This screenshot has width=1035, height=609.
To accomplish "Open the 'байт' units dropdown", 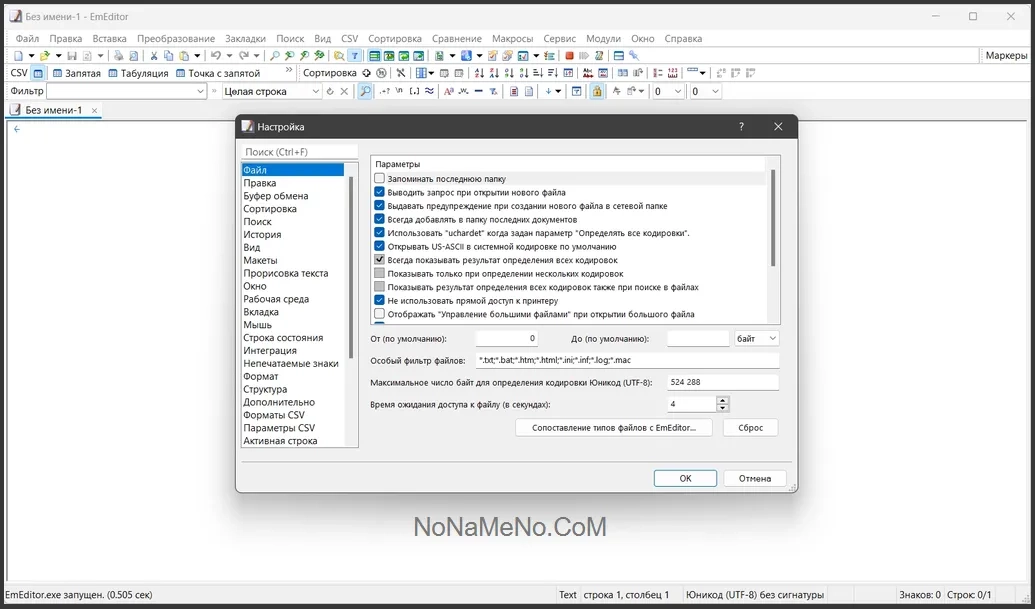I will click(757, 339).
